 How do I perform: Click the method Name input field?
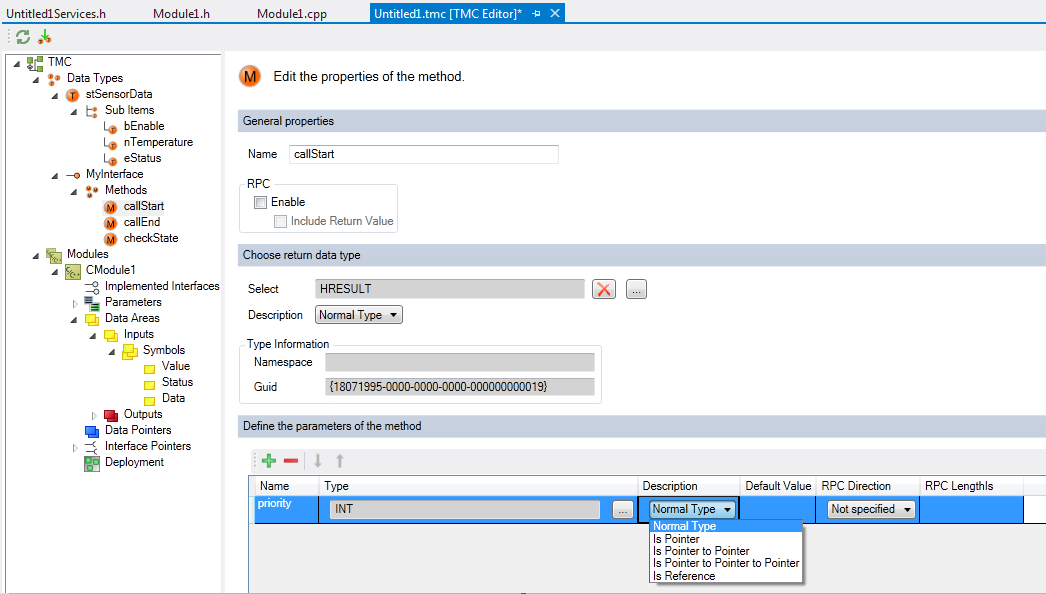point(424,154)
